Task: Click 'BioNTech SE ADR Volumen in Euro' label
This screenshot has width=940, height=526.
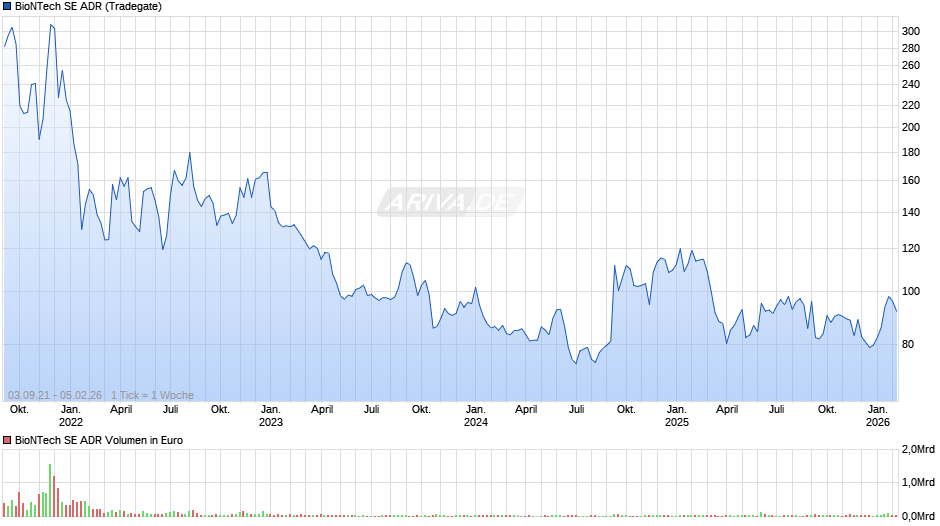Action: pos(99,440)
